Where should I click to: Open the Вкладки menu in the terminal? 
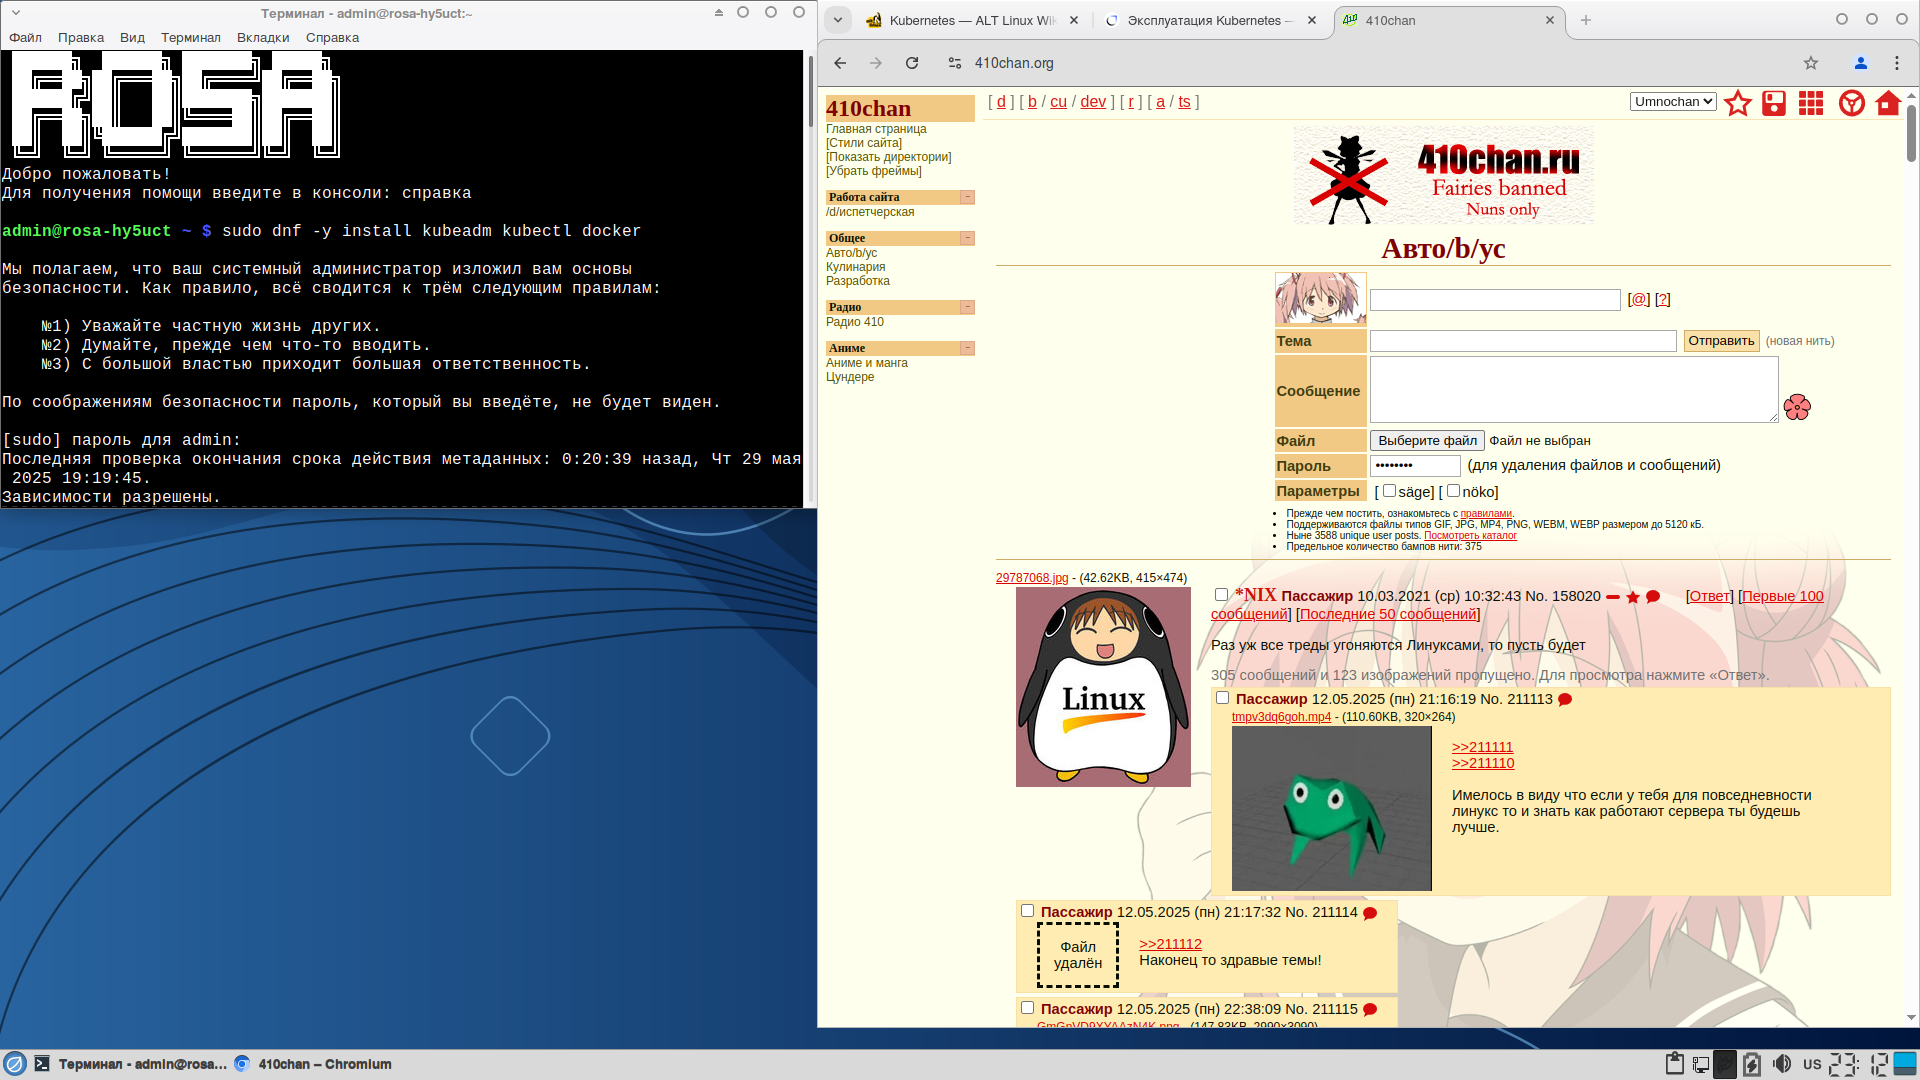263,38
